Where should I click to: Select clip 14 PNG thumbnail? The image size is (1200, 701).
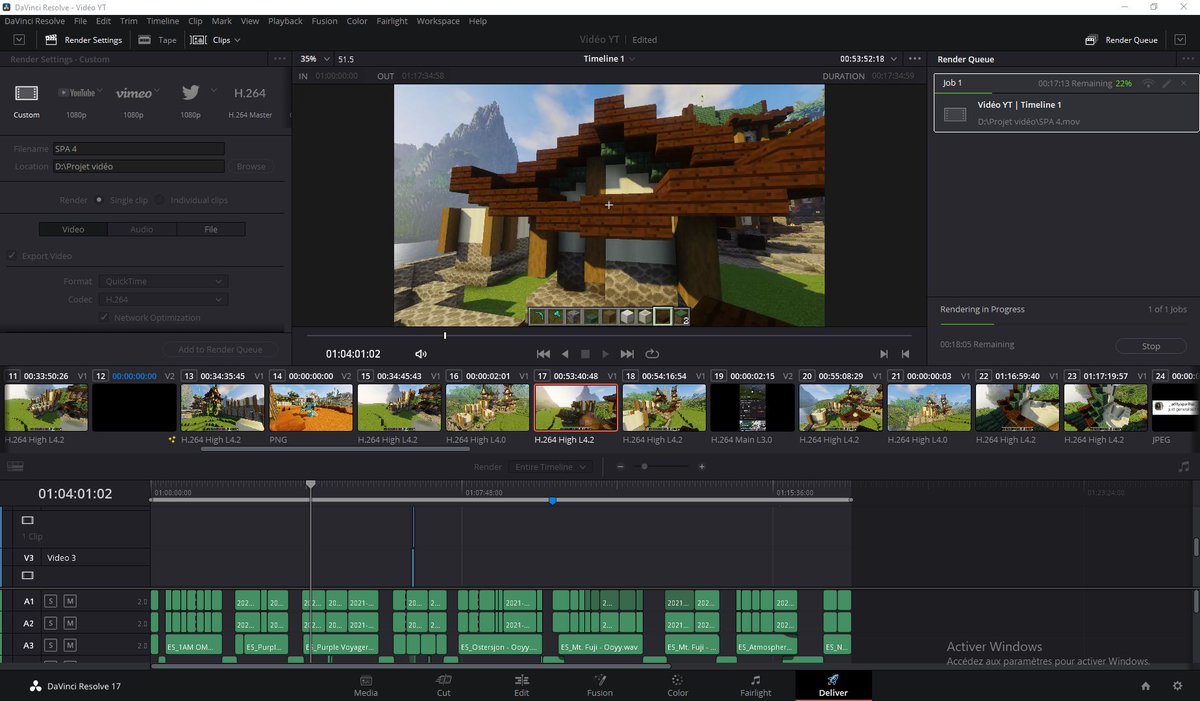[310, 408]
